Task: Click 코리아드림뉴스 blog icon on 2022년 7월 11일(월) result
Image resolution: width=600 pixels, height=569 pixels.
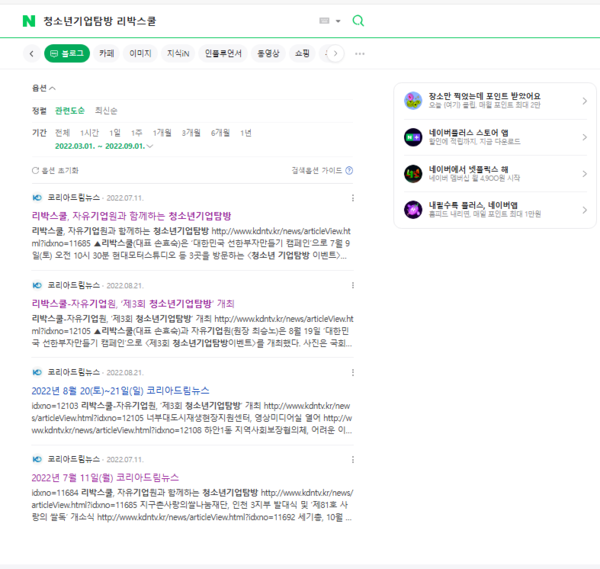Action: pos(37,459)
